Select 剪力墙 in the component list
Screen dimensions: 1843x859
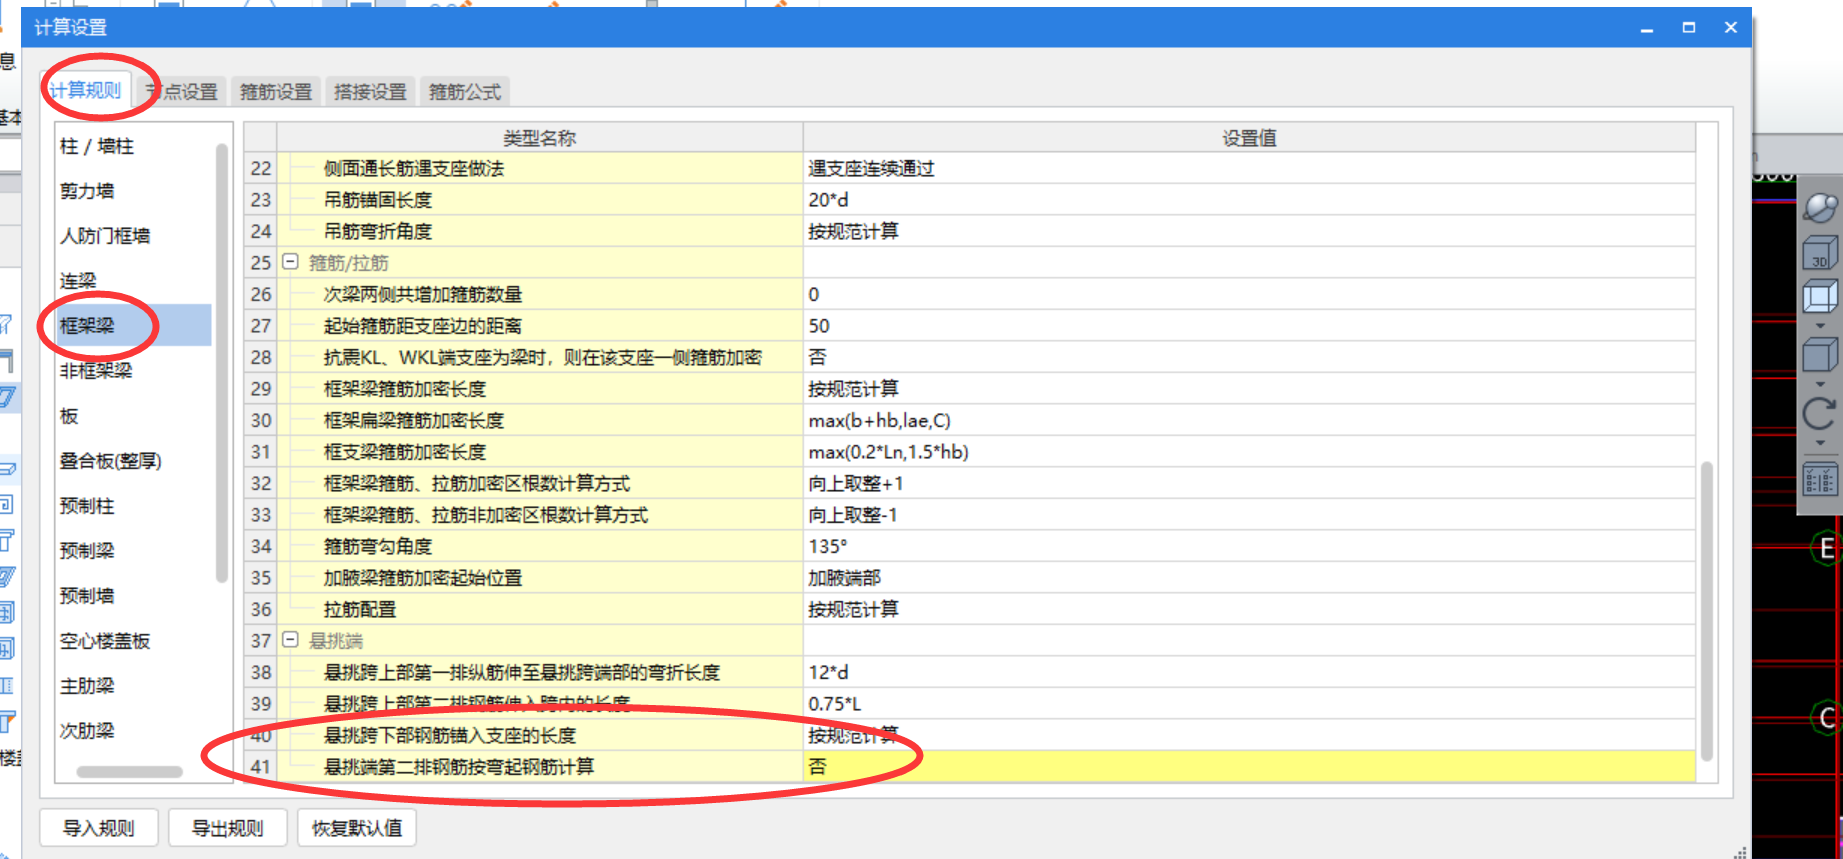(87, 191)
